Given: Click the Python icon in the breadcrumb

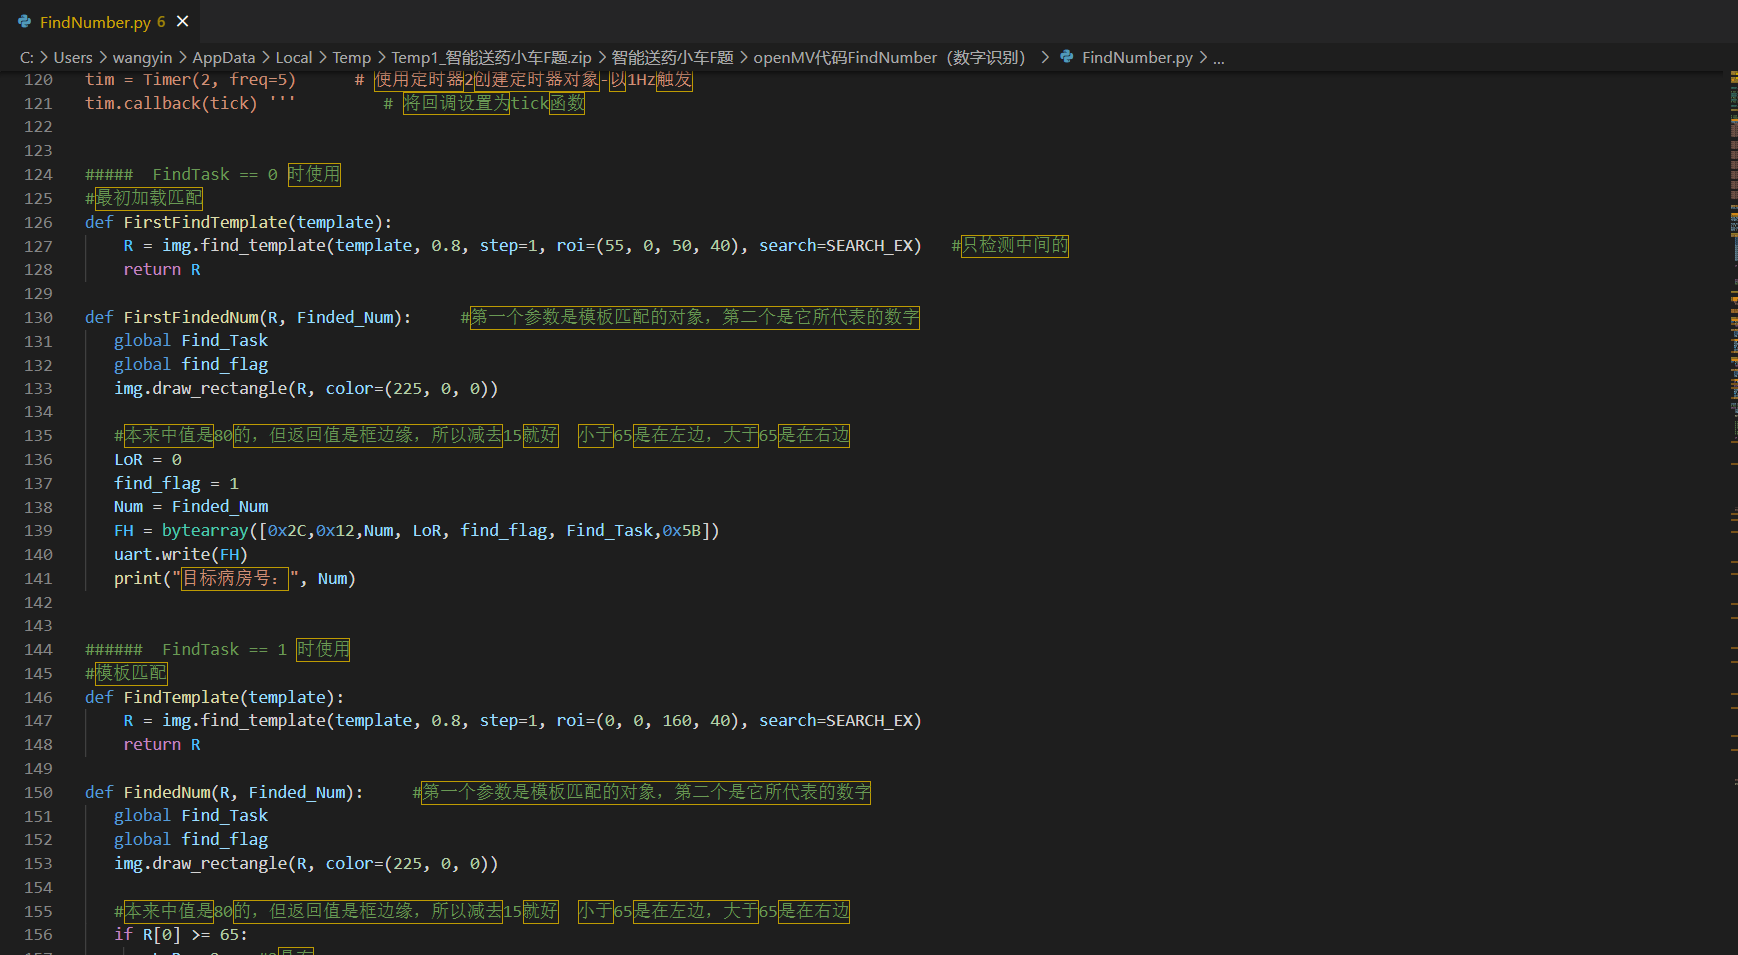Looking at the screenshot, I should tap(1067, 57).
